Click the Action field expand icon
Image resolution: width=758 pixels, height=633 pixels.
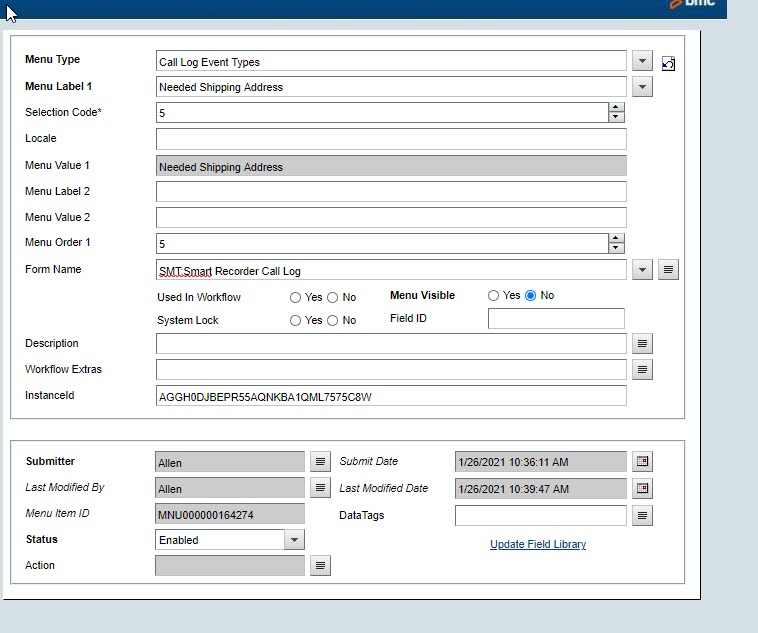coord(319,566)
